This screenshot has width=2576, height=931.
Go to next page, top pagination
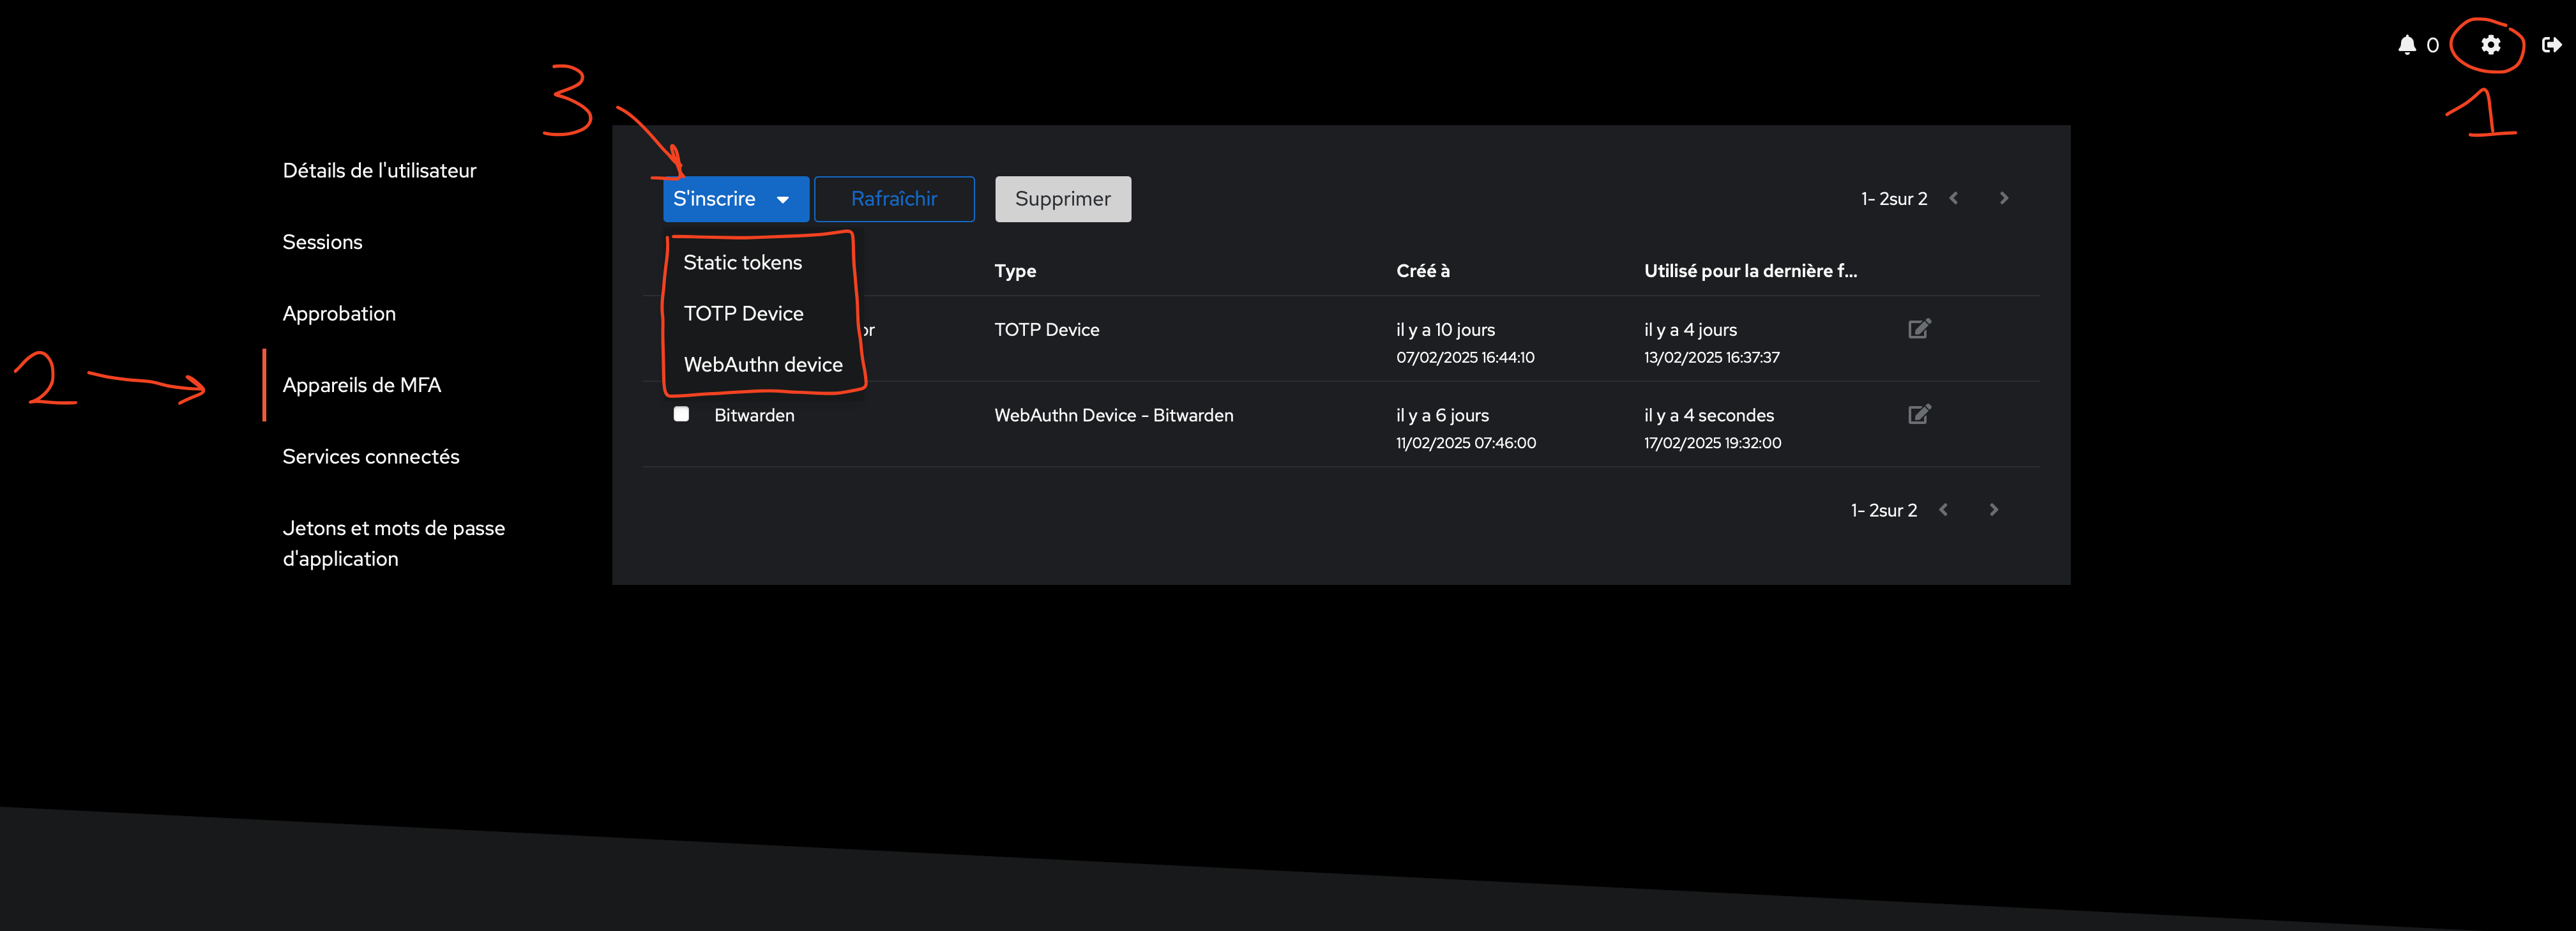tap(2003, 198)
